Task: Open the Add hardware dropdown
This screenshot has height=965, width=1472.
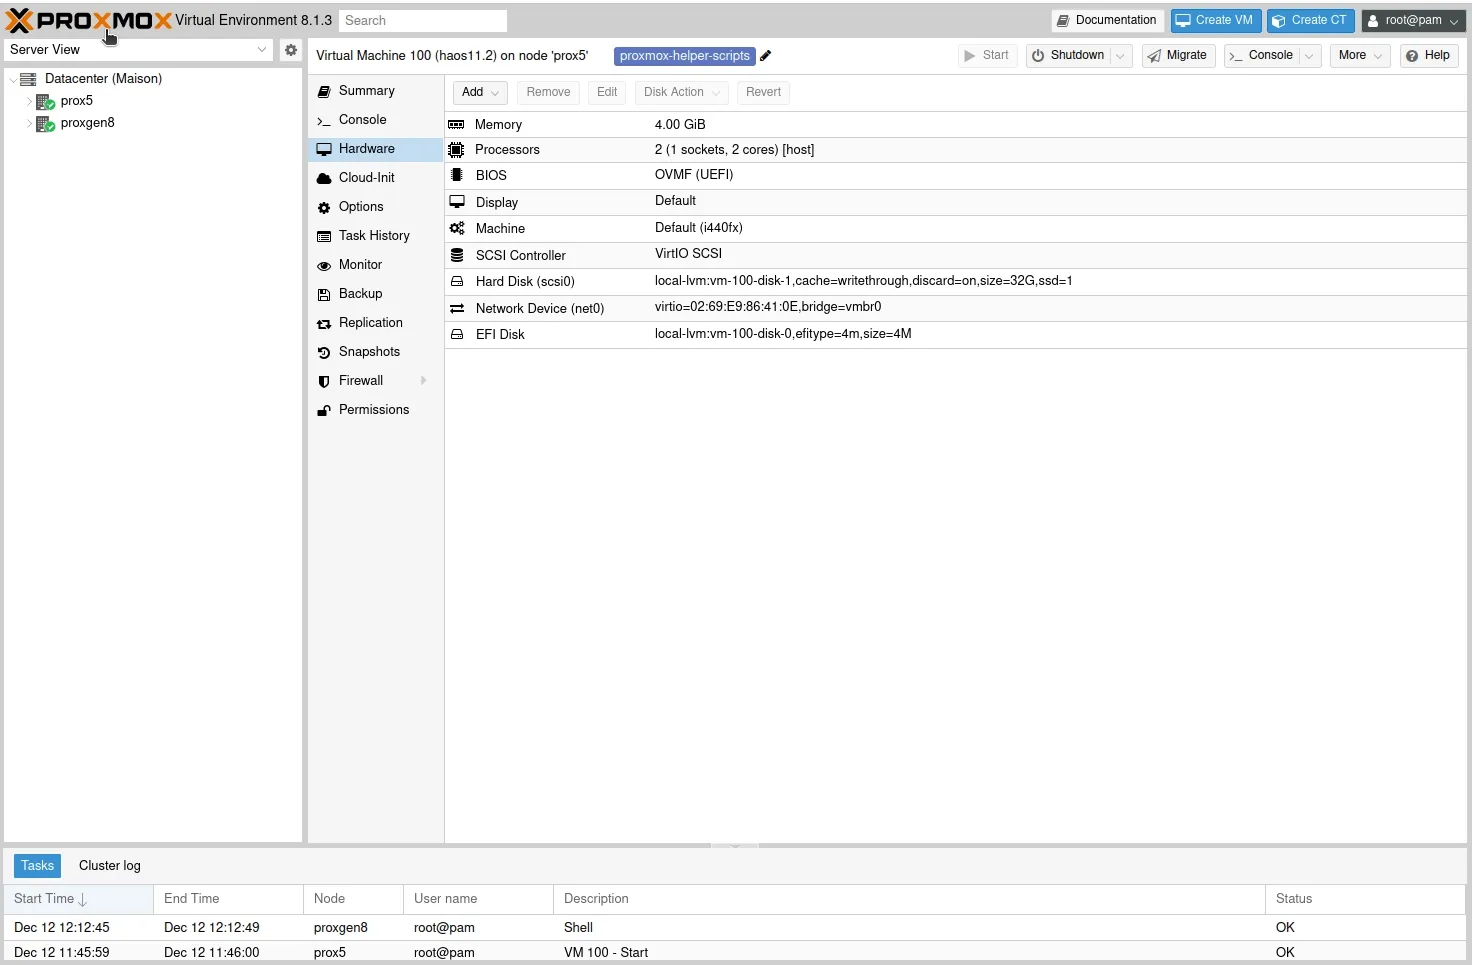Action: pos(479,92)
